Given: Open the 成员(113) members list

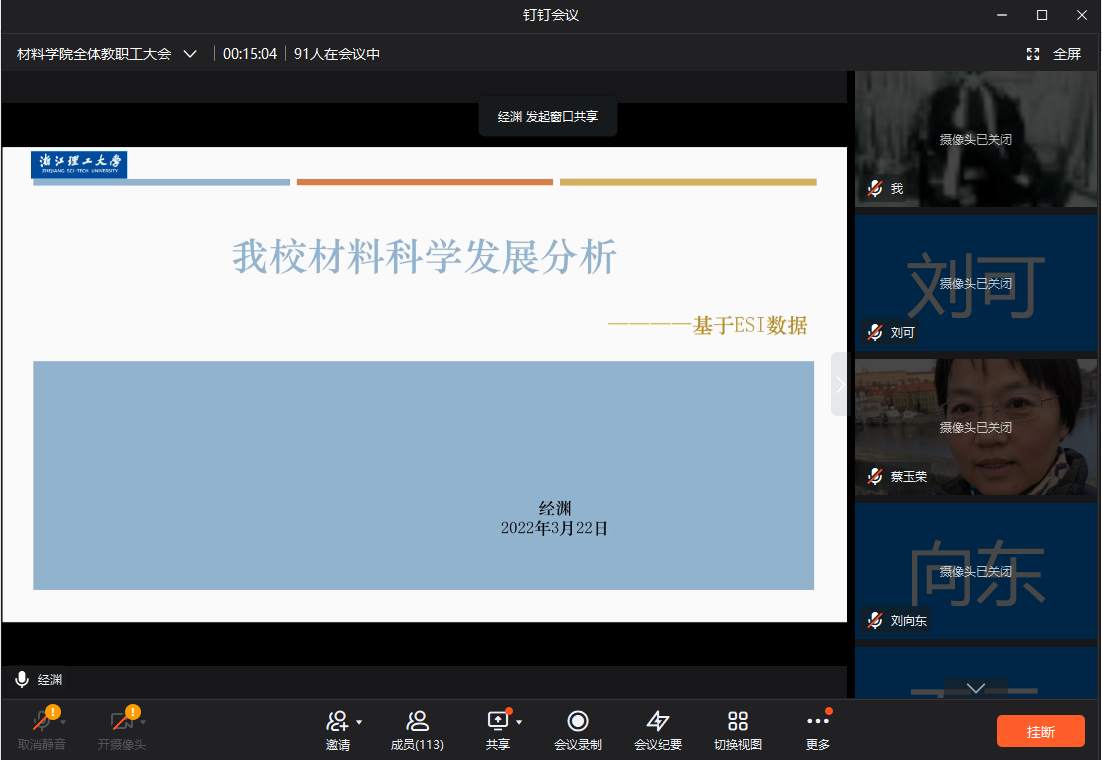Looking at the screenshot, I should [417, 721].
